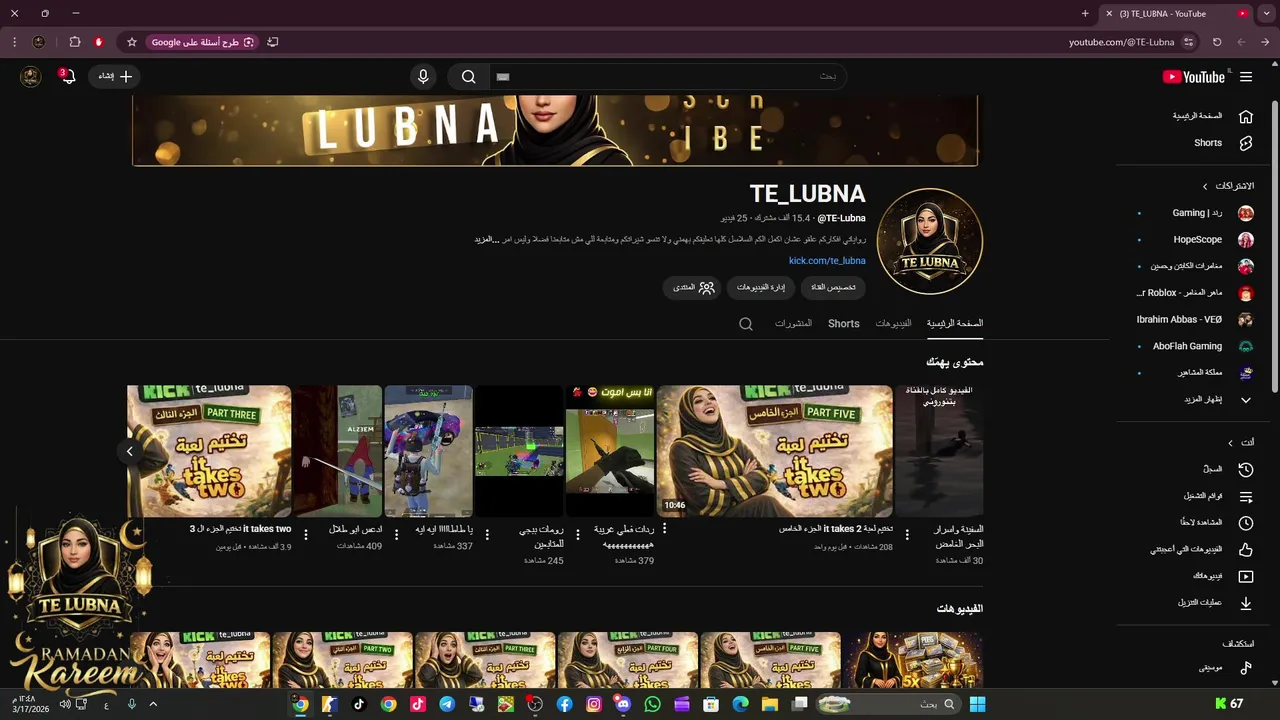
Task: Open the Gaming | رند subscription
Action: coord(1196,213)
